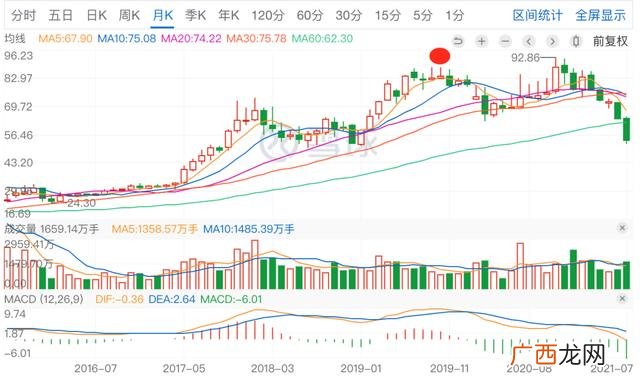The height and width of the screenshot is (383, 640).
Task: Click the 区间统计 link
Action: [538, 16]
